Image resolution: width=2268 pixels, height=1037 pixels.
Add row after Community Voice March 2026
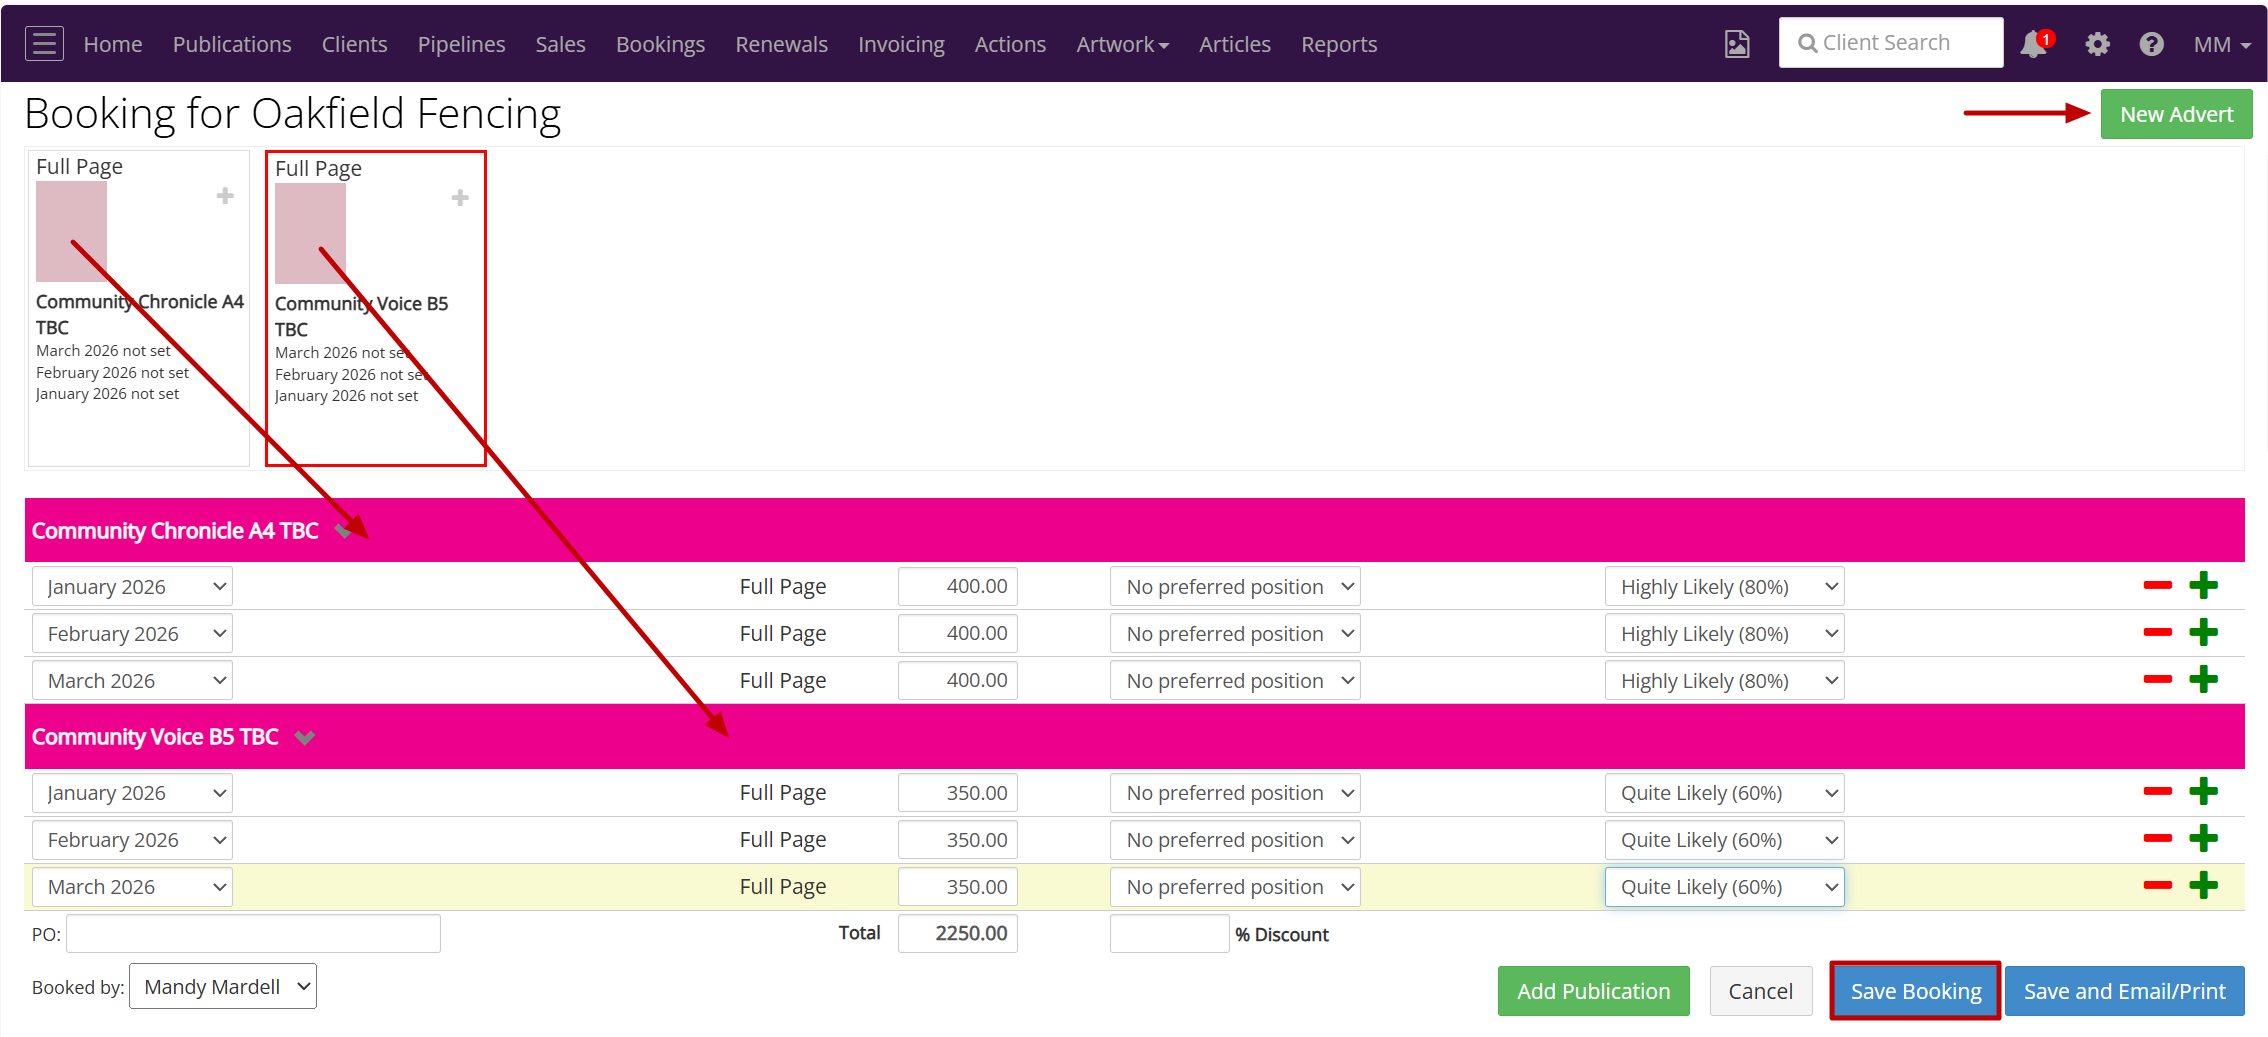(x=2203, y=886)
